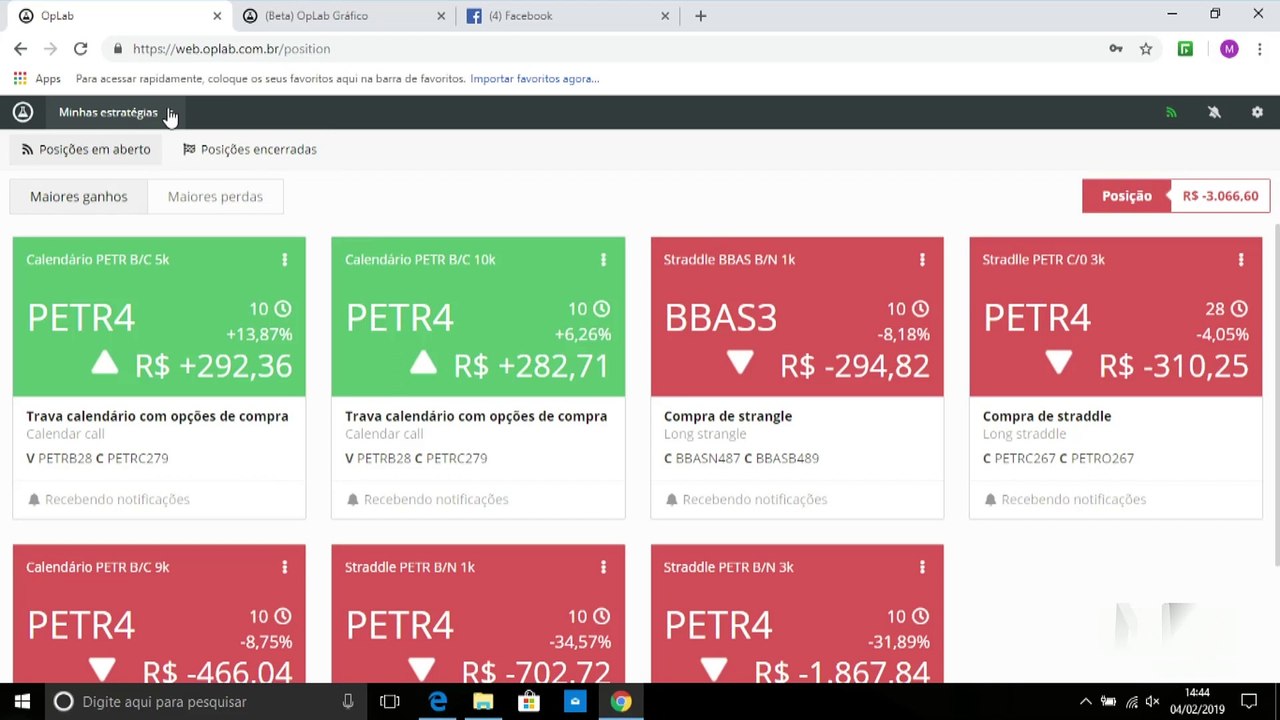The image size is (1280, 720).
Task: Close the OpLab browser tab
Action: point(217,16)
